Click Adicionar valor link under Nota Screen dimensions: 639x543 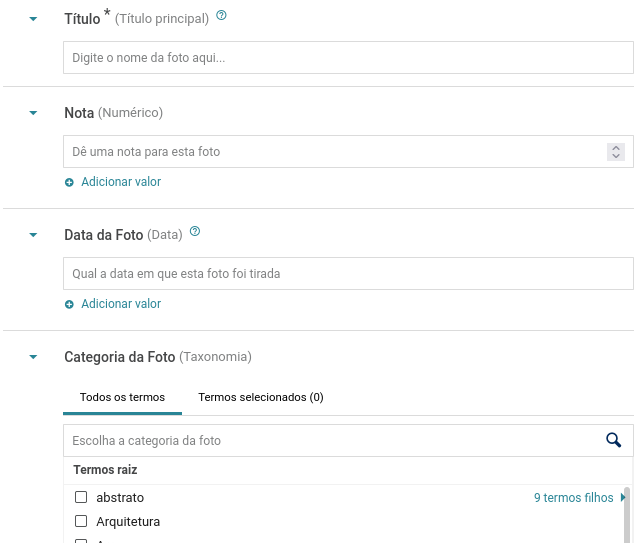click(x=121, y=182)
